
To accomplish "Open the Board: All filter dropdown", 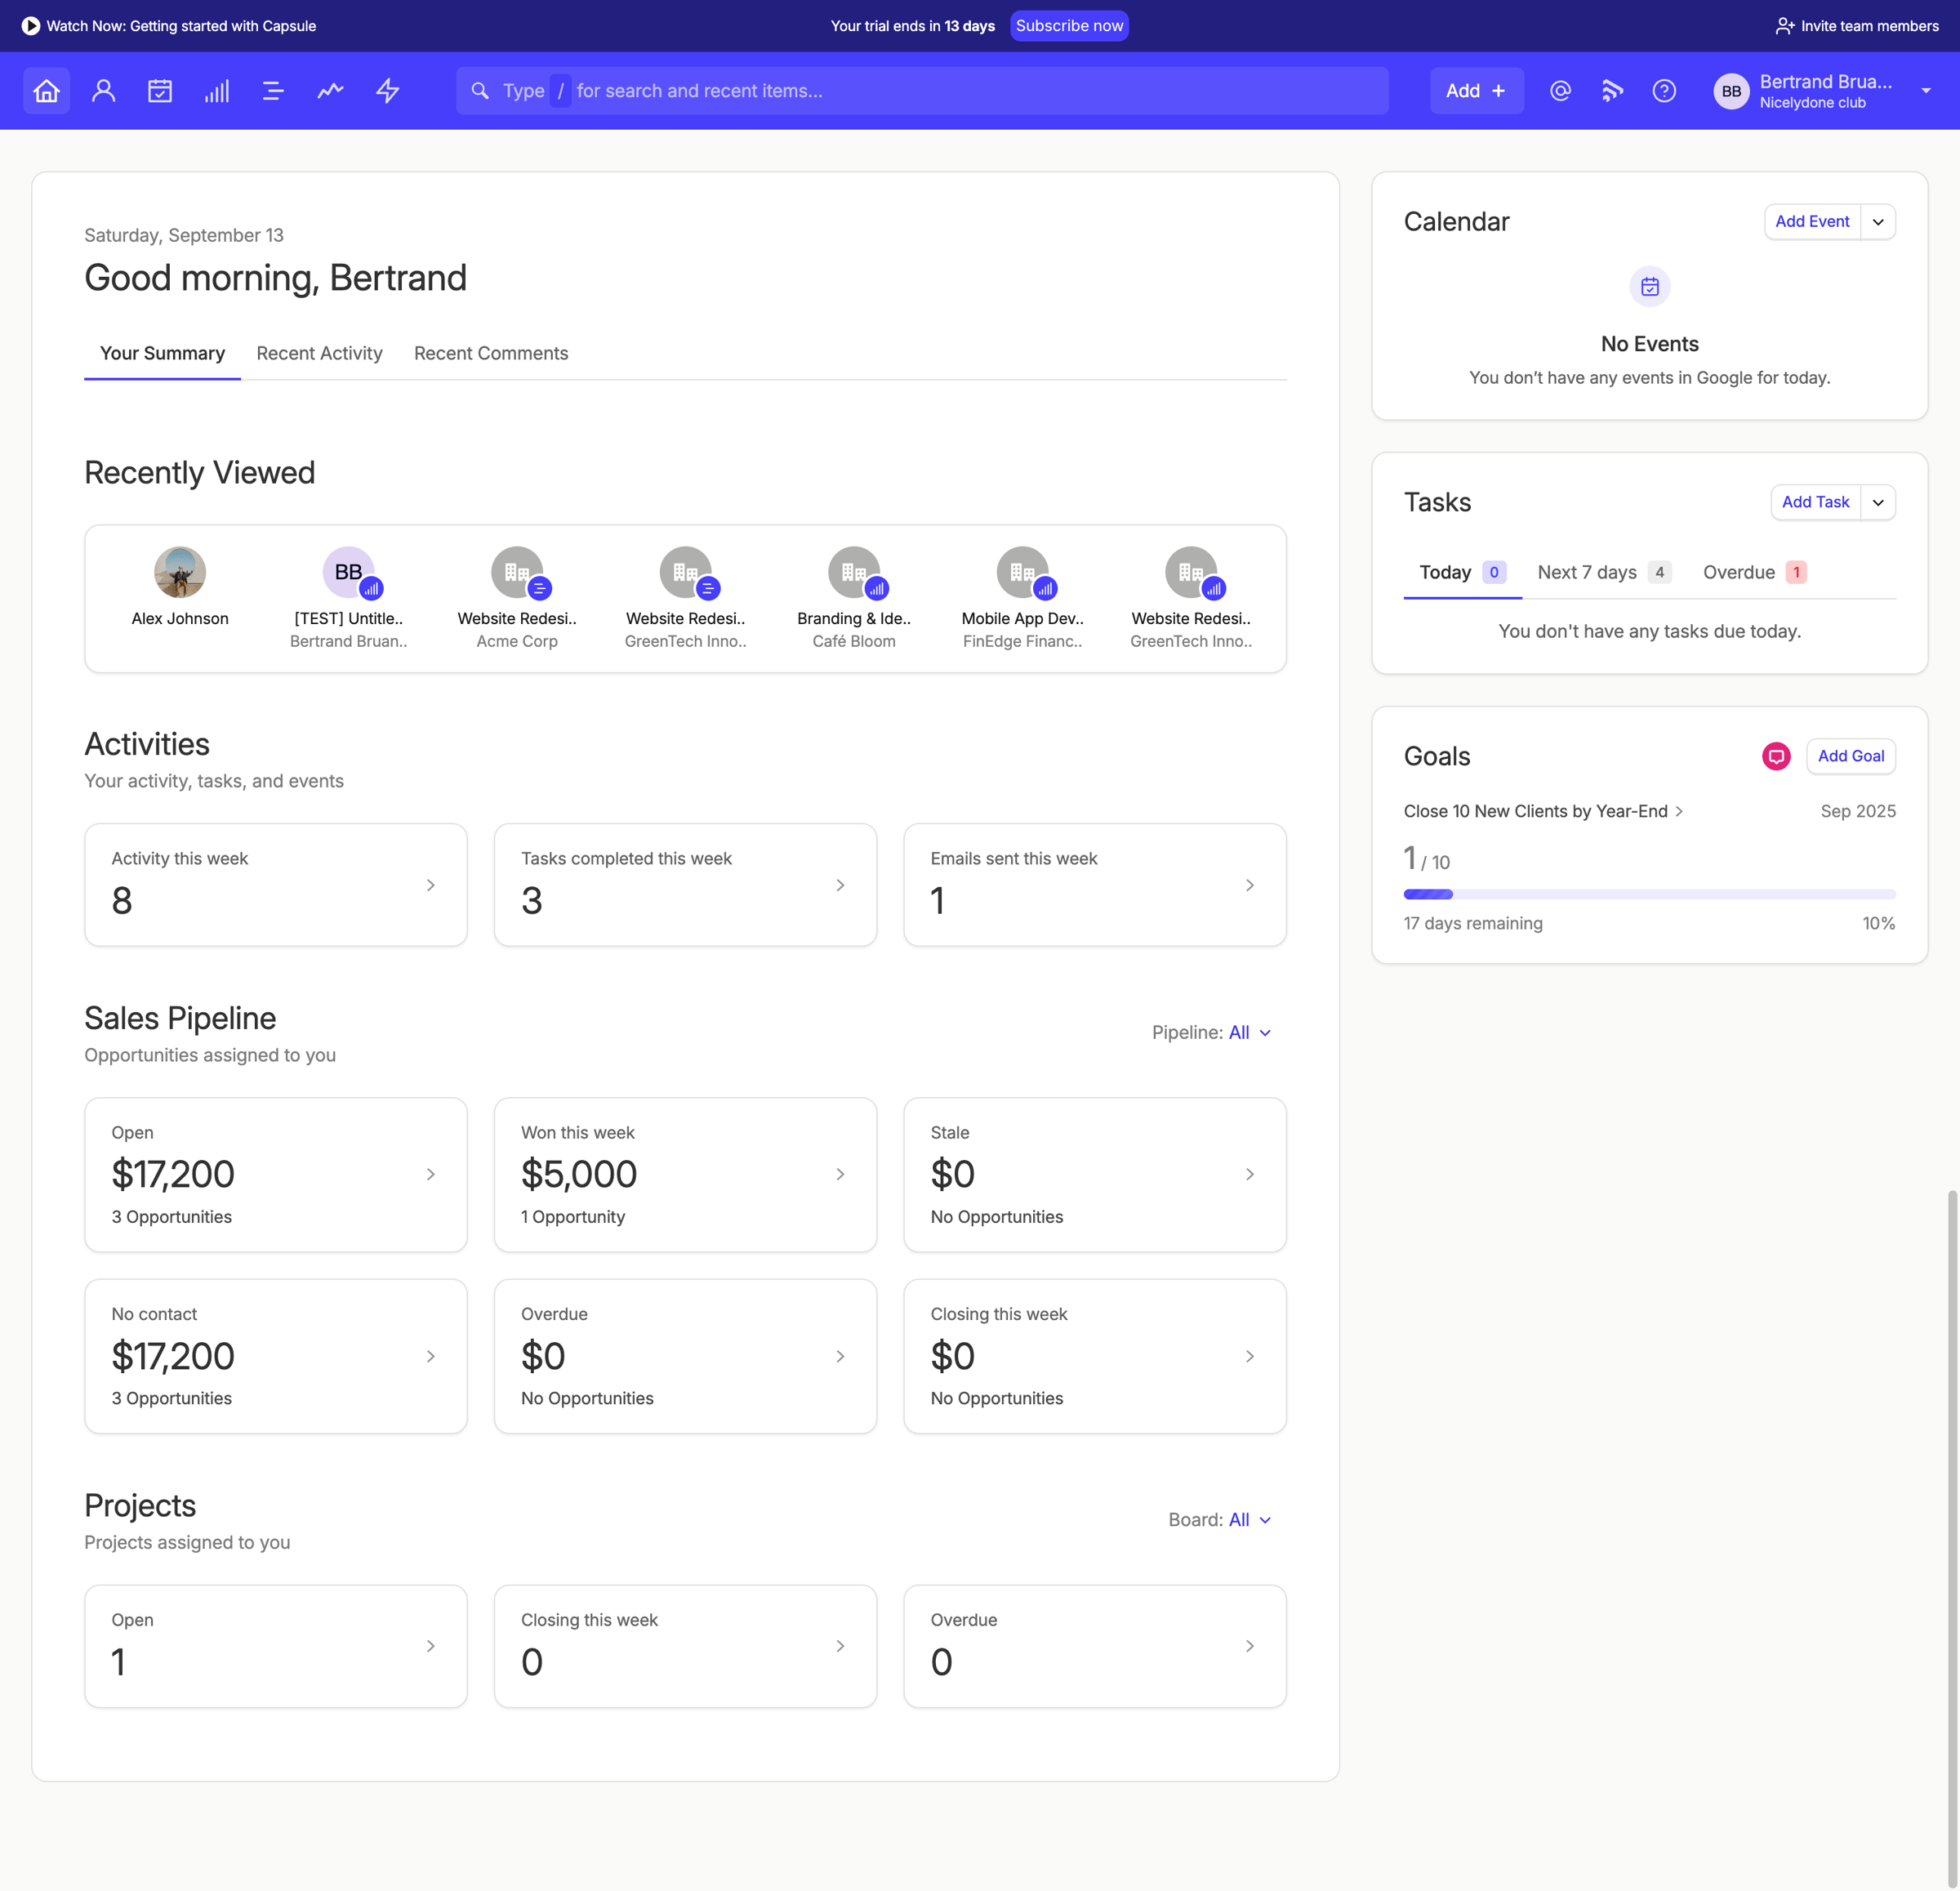I will tap(1220, 1519).
